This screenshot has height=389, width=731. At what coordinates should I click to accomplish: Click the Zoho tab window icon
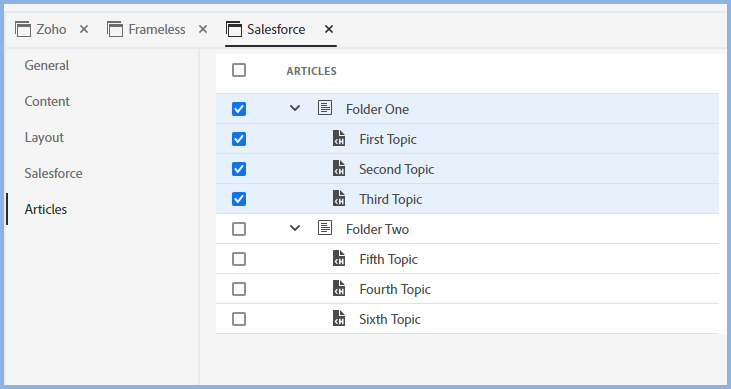point(23,29)
